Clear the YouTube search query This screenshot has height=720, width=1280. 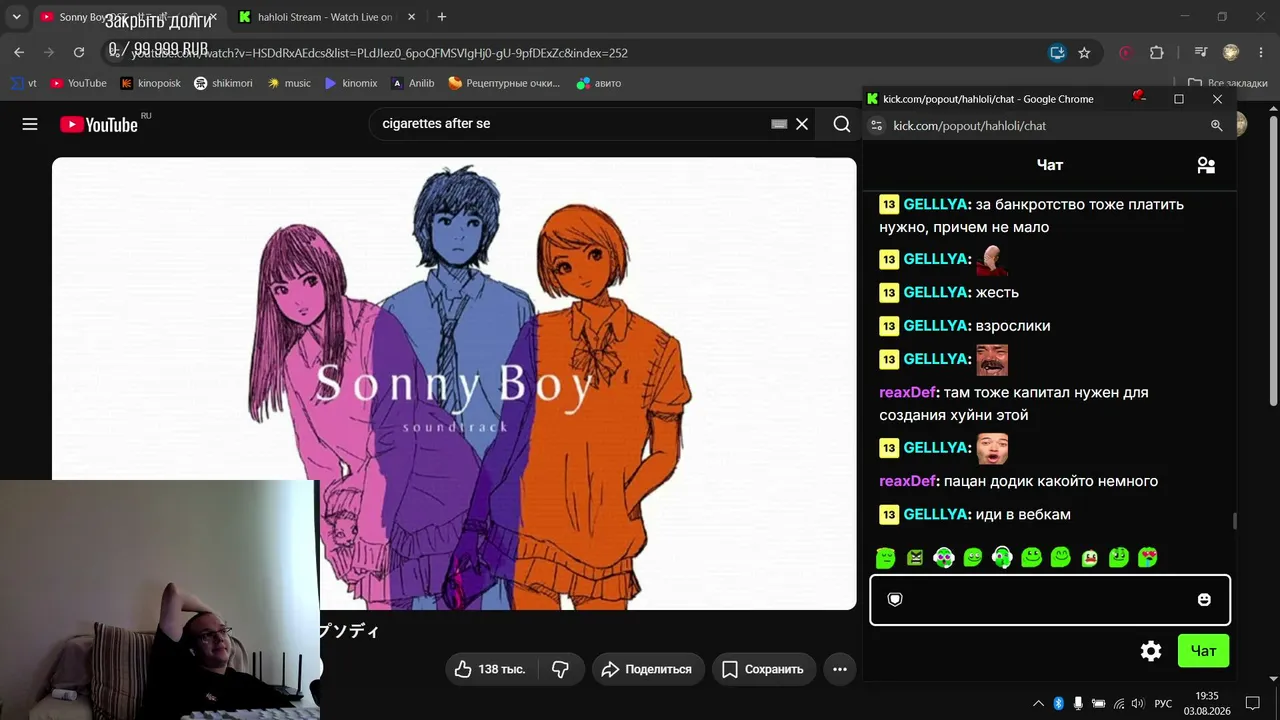click(802, 124)
